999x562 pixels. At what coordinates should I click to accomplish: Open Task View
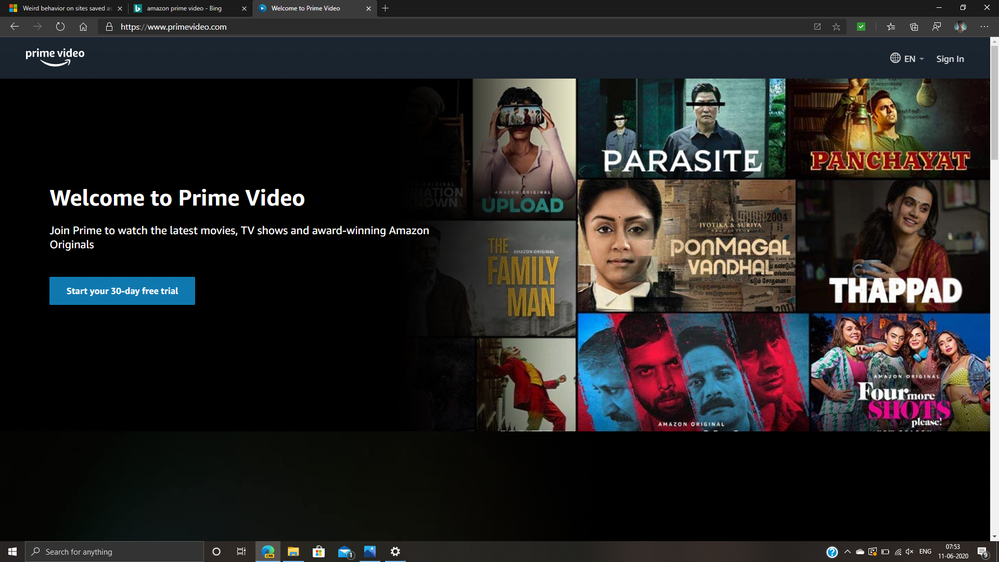[241, 551]
